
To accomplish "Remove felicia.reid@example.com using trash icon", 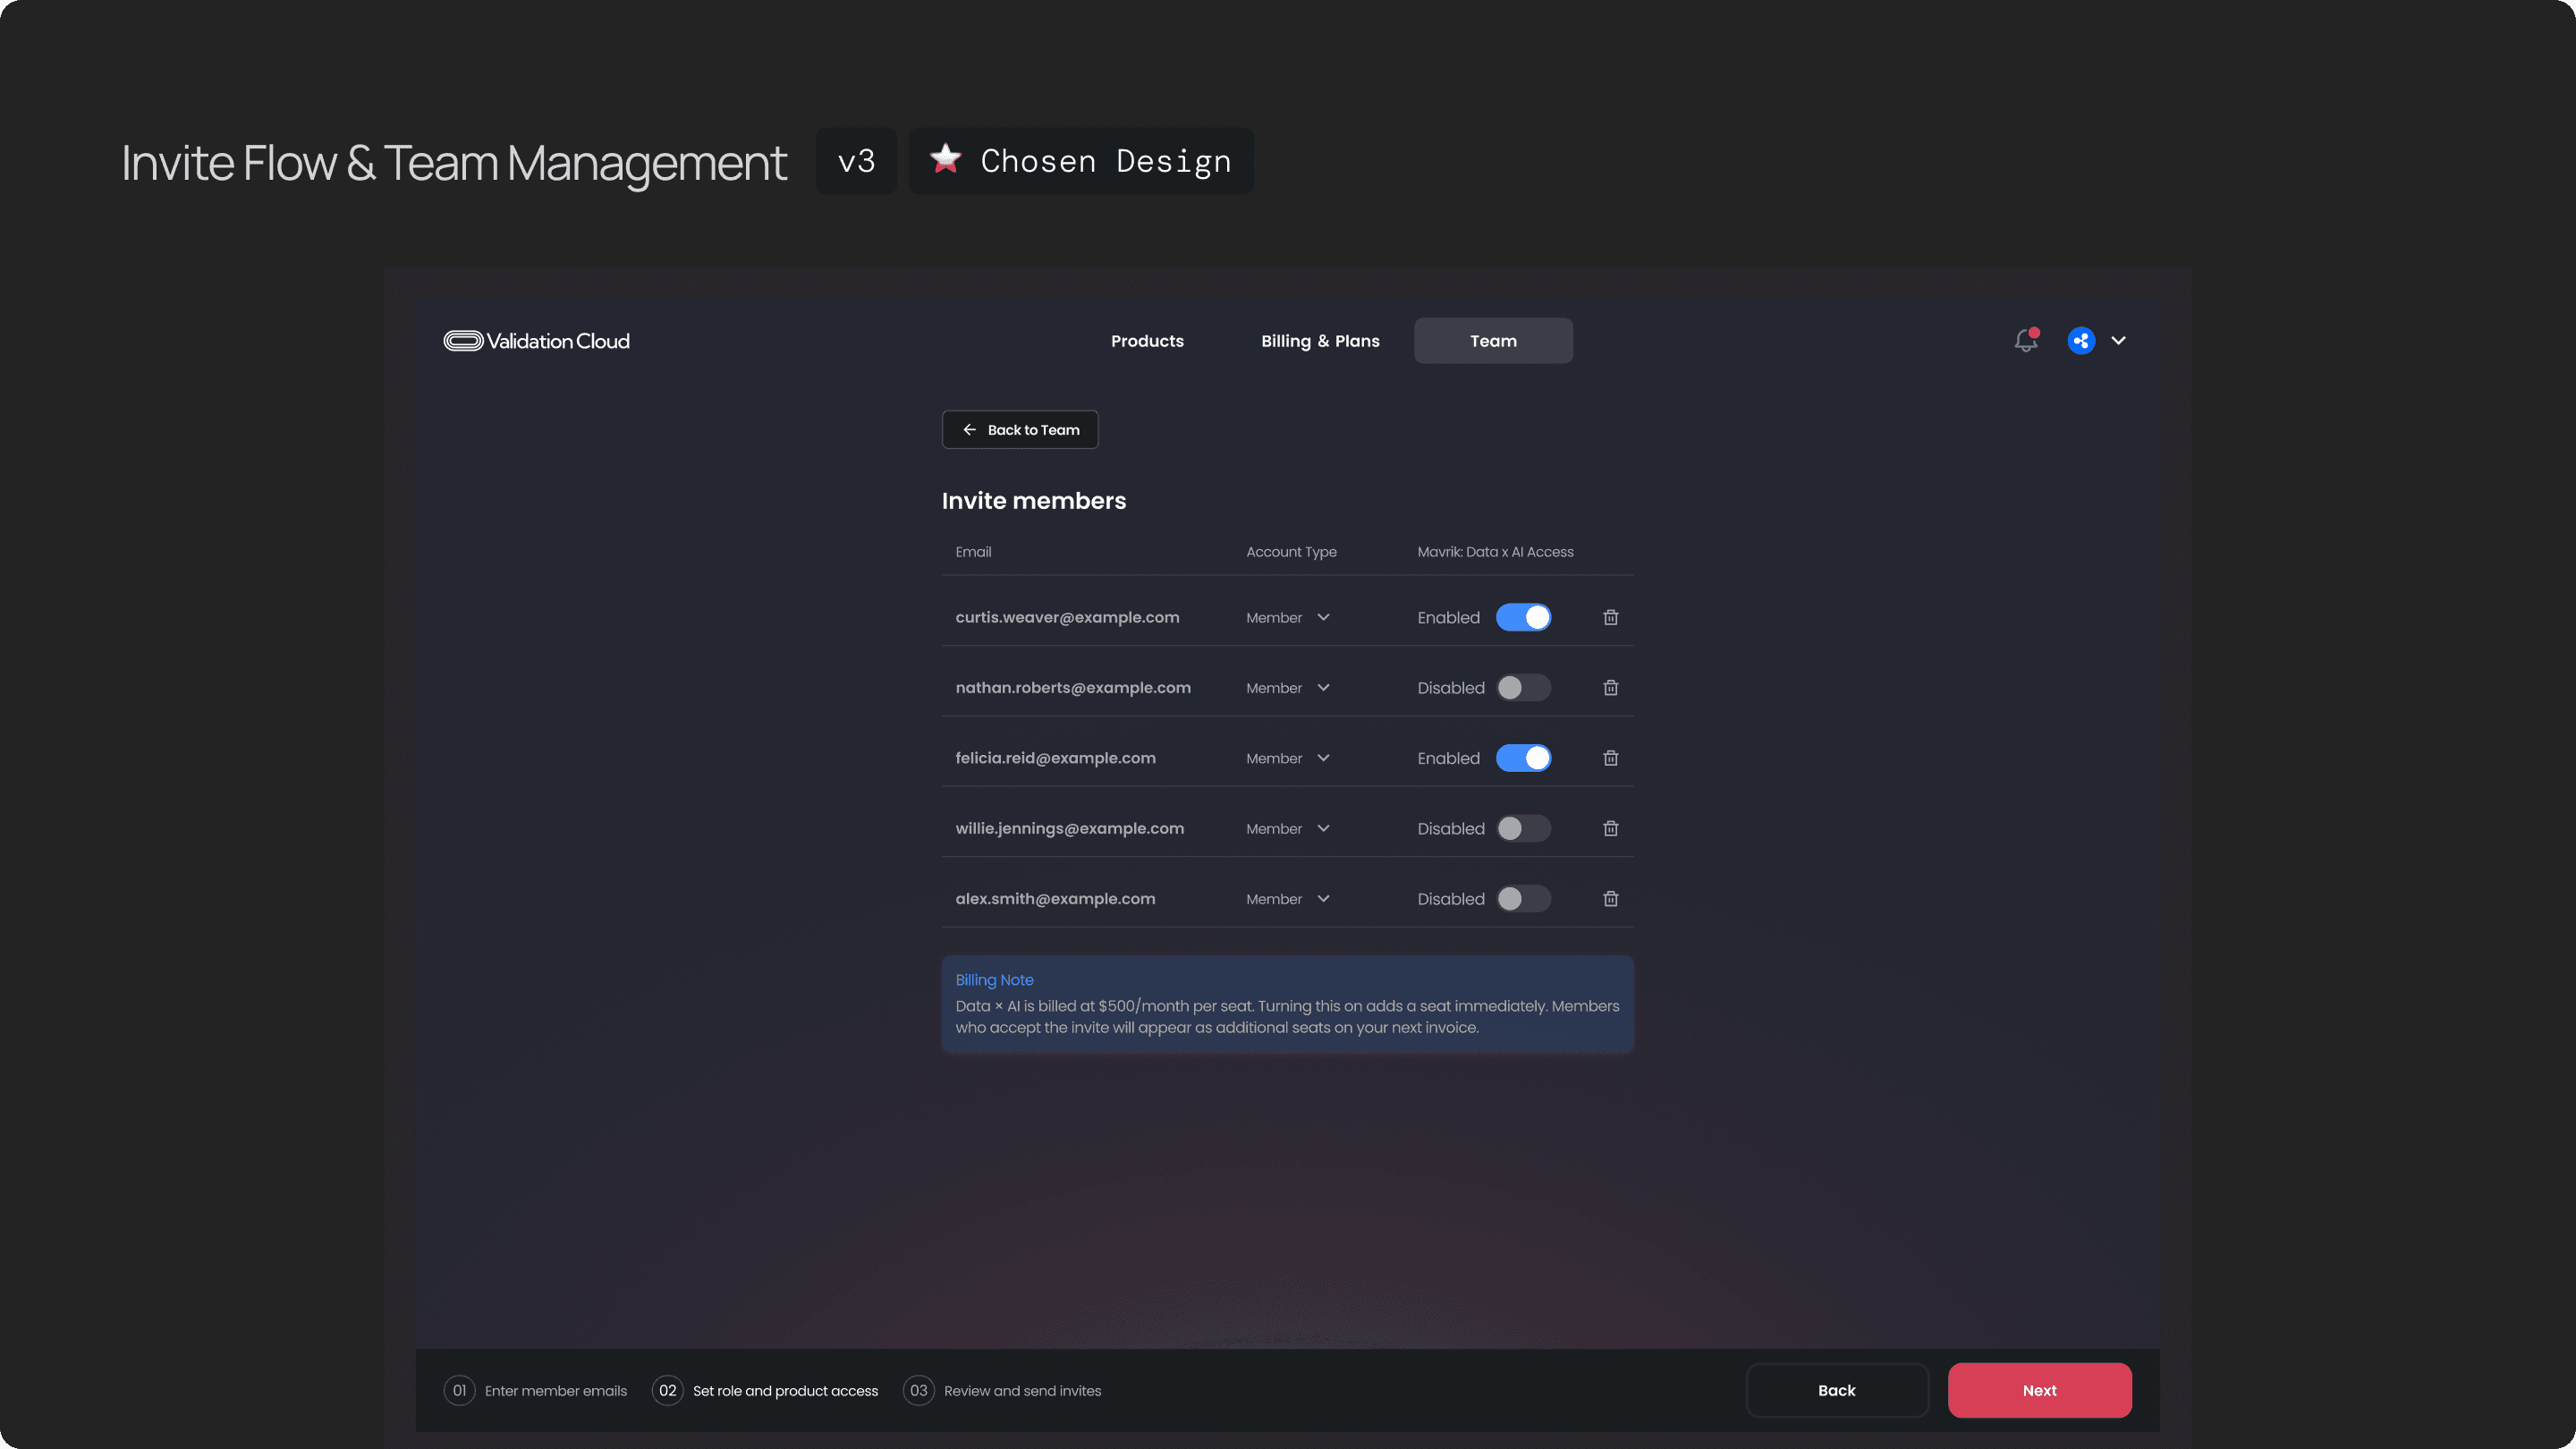I will click(1610, 758).
